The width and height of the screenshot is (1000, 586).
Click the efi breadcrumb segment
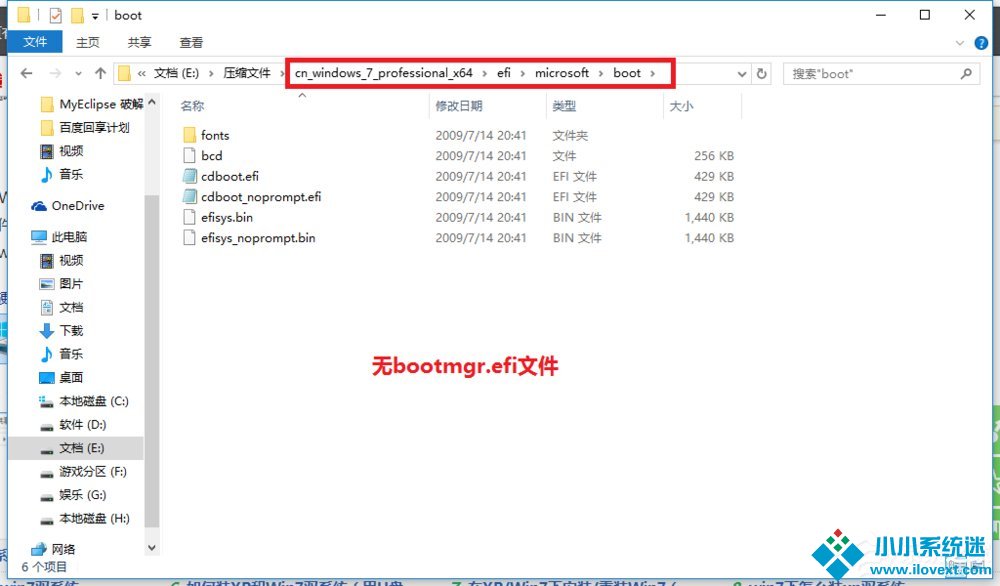coord(504,73)
